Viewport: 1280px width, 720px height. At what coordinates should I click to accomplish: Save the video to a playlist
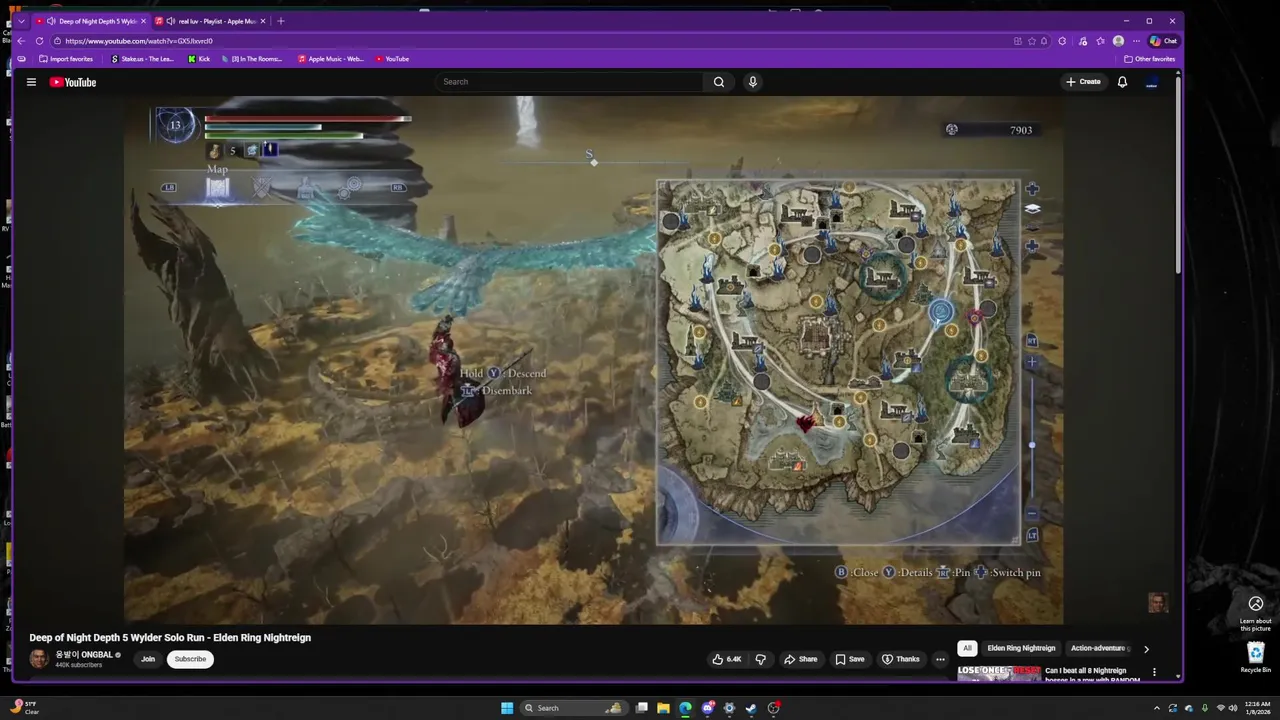point(850,659)
